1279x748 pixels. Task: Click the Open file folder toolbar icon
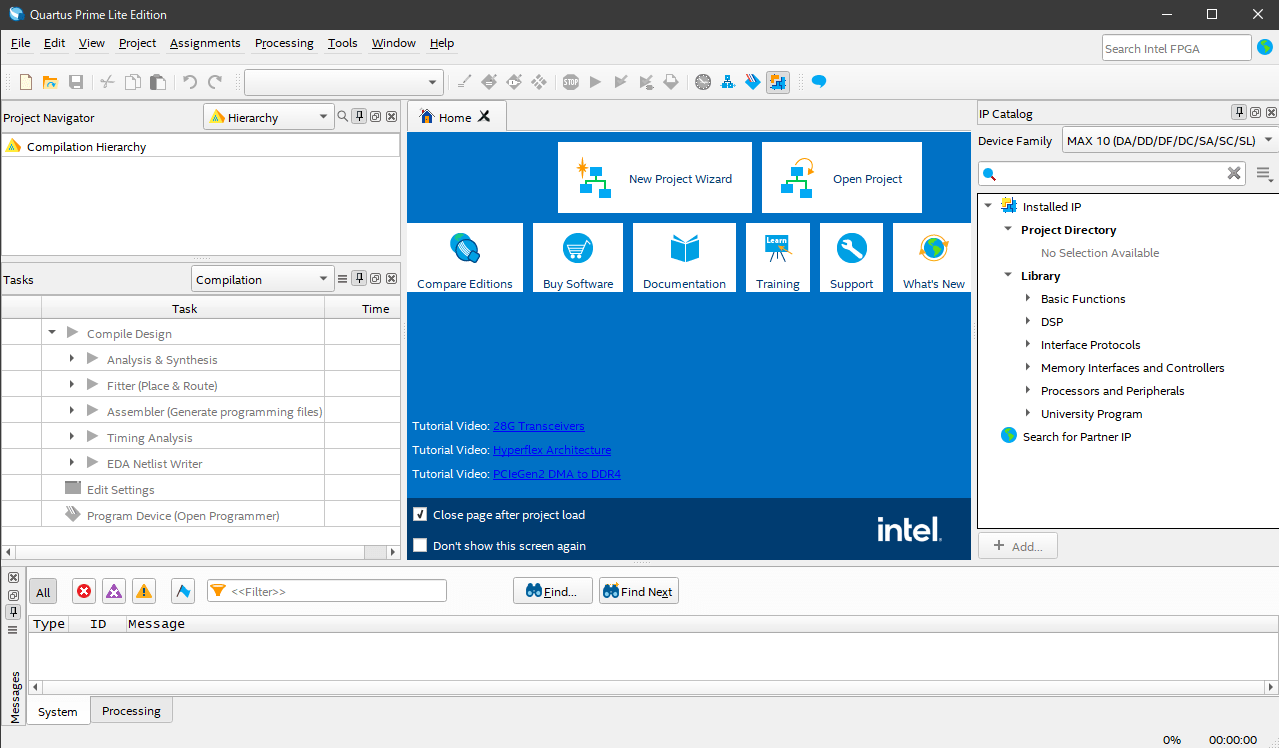(x=50, y=82)
